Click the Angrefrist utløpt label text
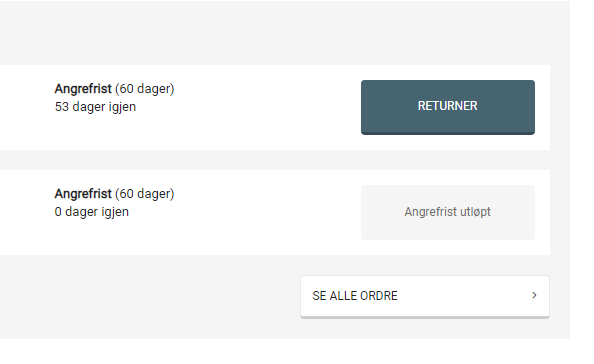This screenshot has width=594, height=364. pos(447,212)
